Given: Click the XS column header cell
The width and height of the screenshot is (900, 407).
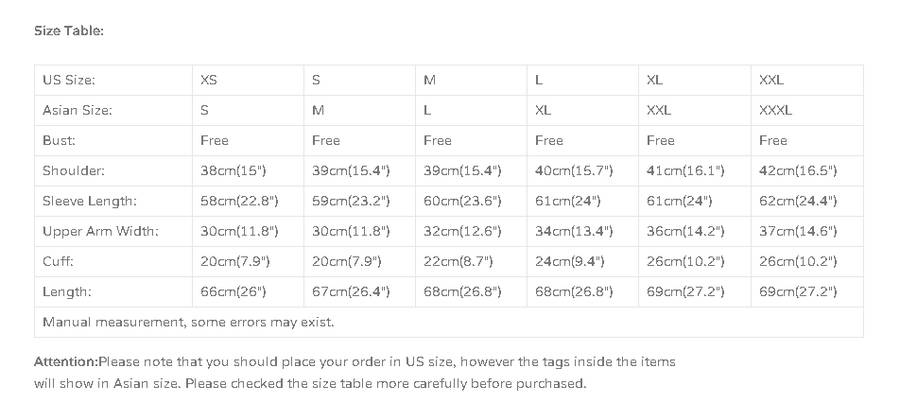Looking at the screenshot, I should click(x=208, y=80).
